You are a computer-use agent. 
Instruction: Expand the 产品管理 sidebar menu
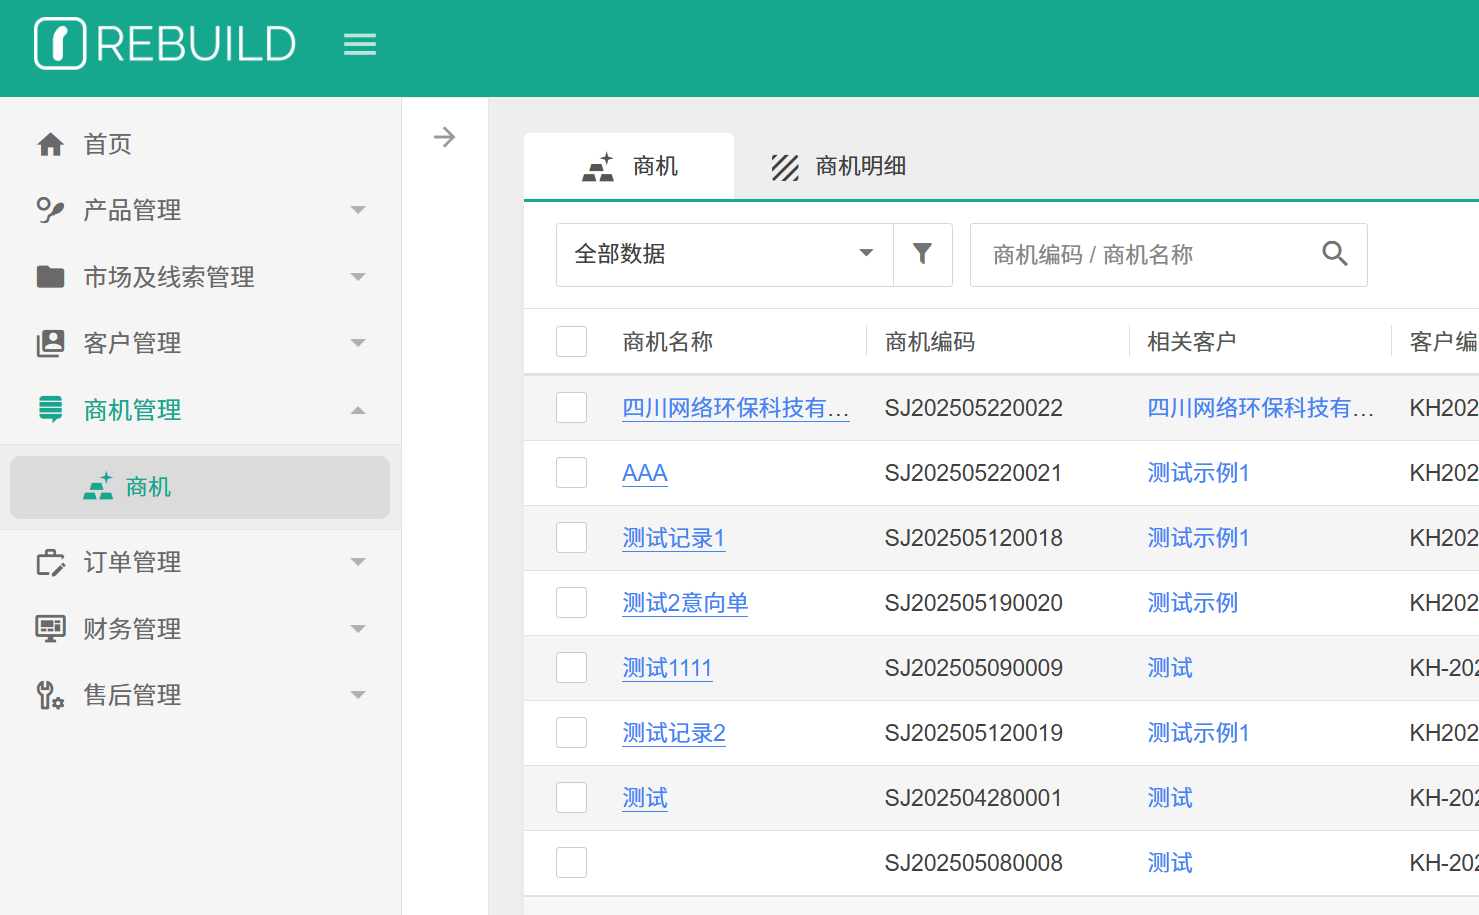pos(200,210)
